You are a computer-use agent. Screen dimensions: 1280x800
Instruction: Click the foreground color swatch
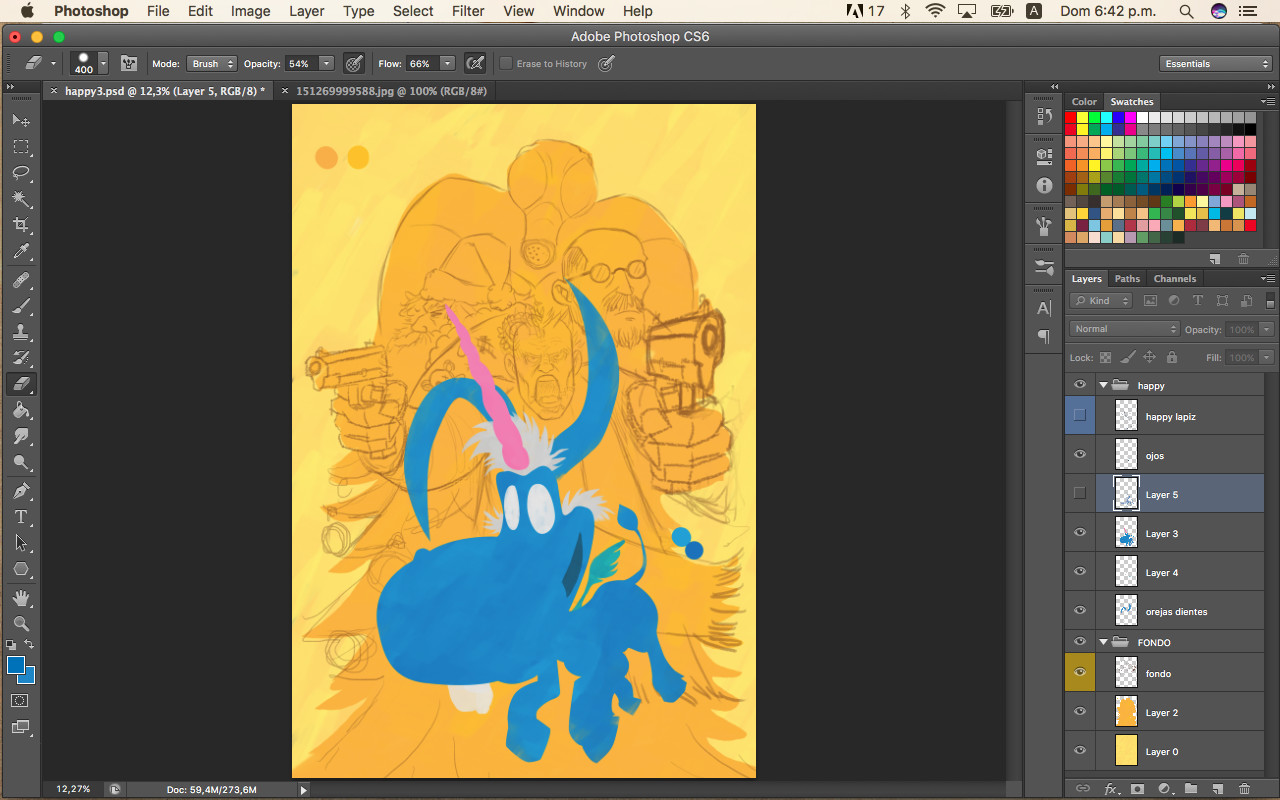click(x=15, y=666)
